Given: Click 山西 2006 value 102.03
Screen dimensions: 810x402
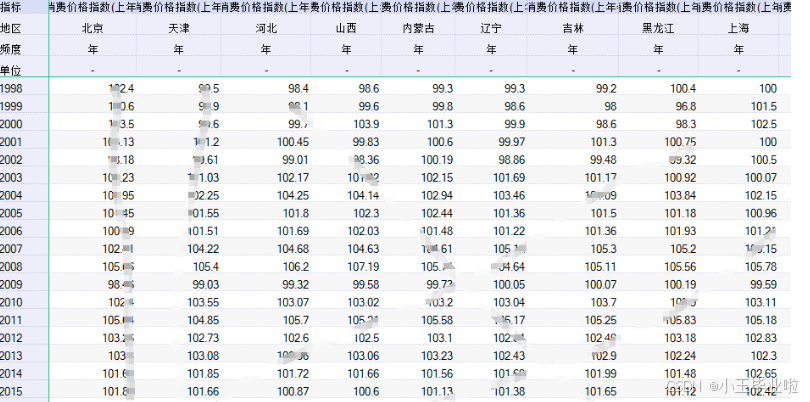Looking at the screenshot, I should click(363, 231).
